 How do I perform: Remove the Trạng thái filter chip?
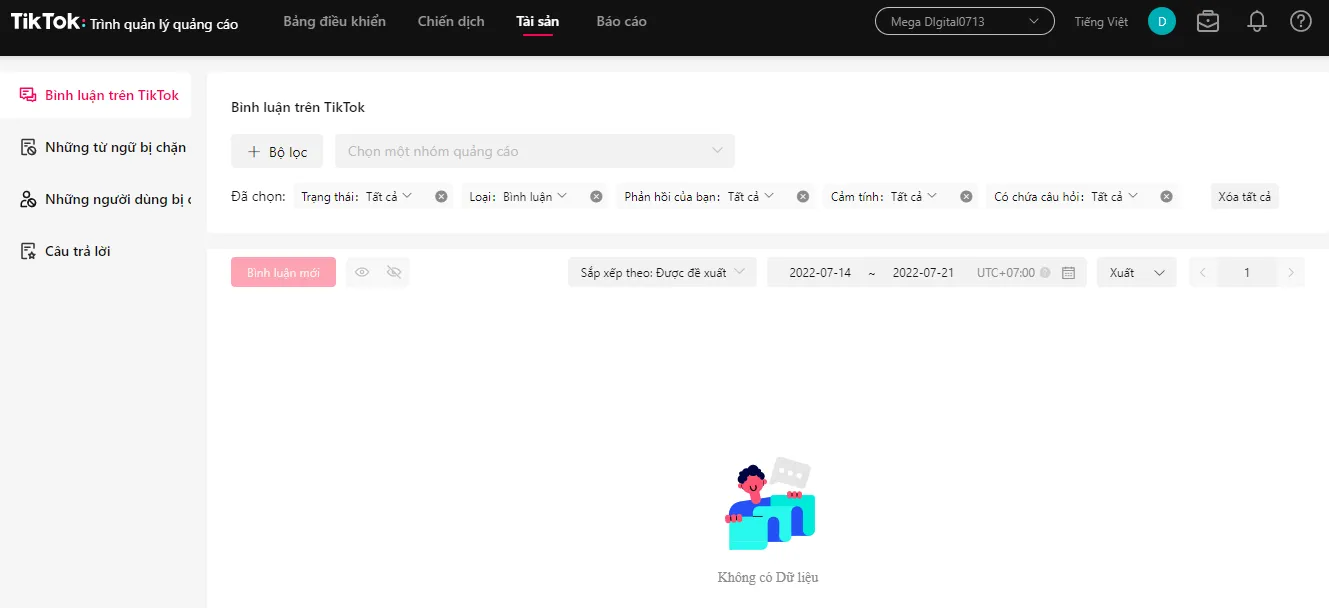coord(441,197)
